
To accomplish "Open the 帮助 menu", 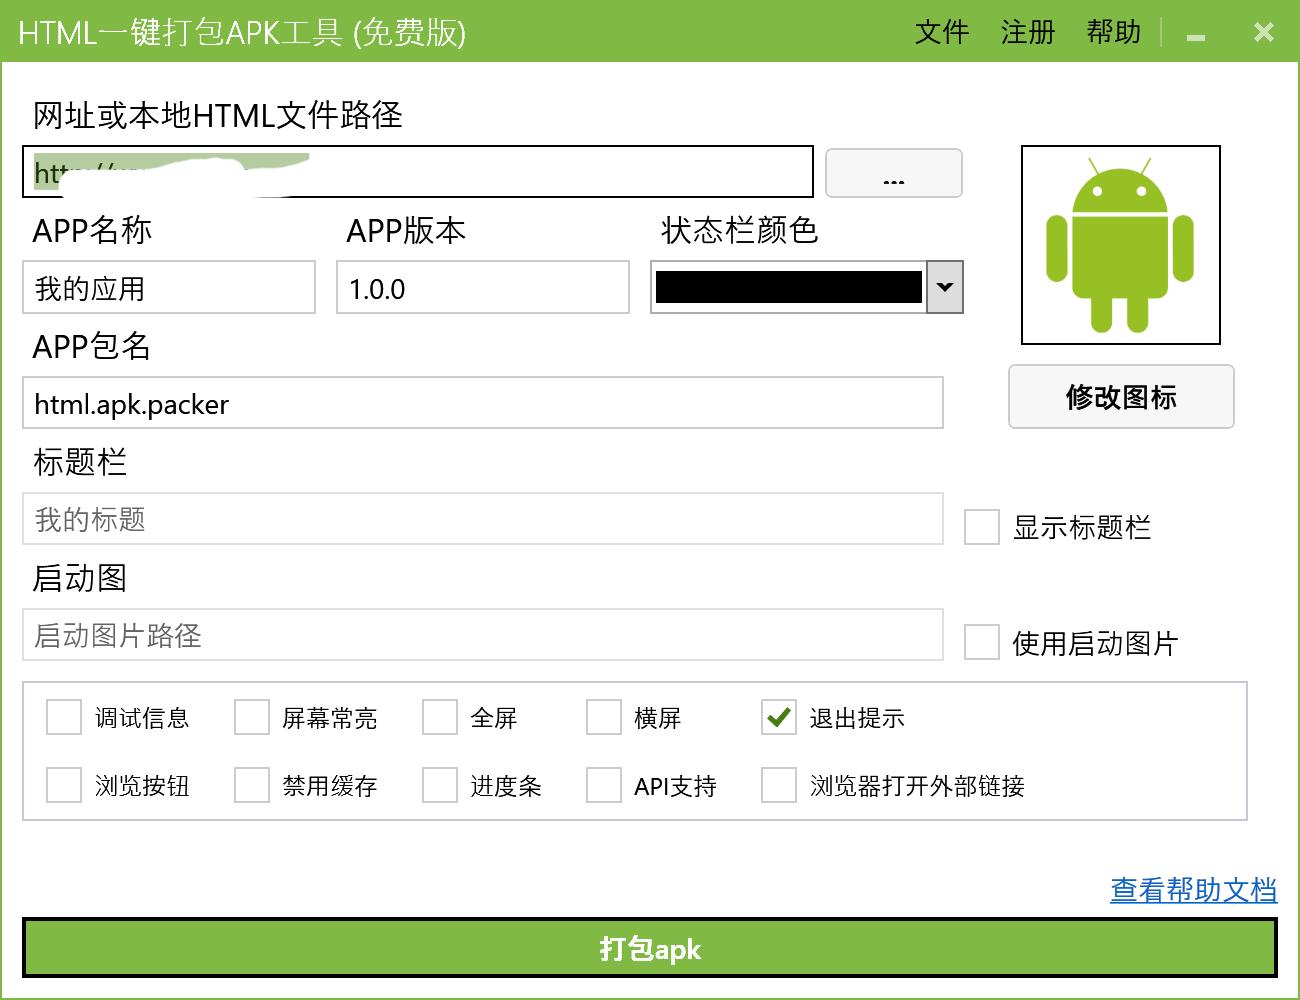I will (x=1113, y=31).
